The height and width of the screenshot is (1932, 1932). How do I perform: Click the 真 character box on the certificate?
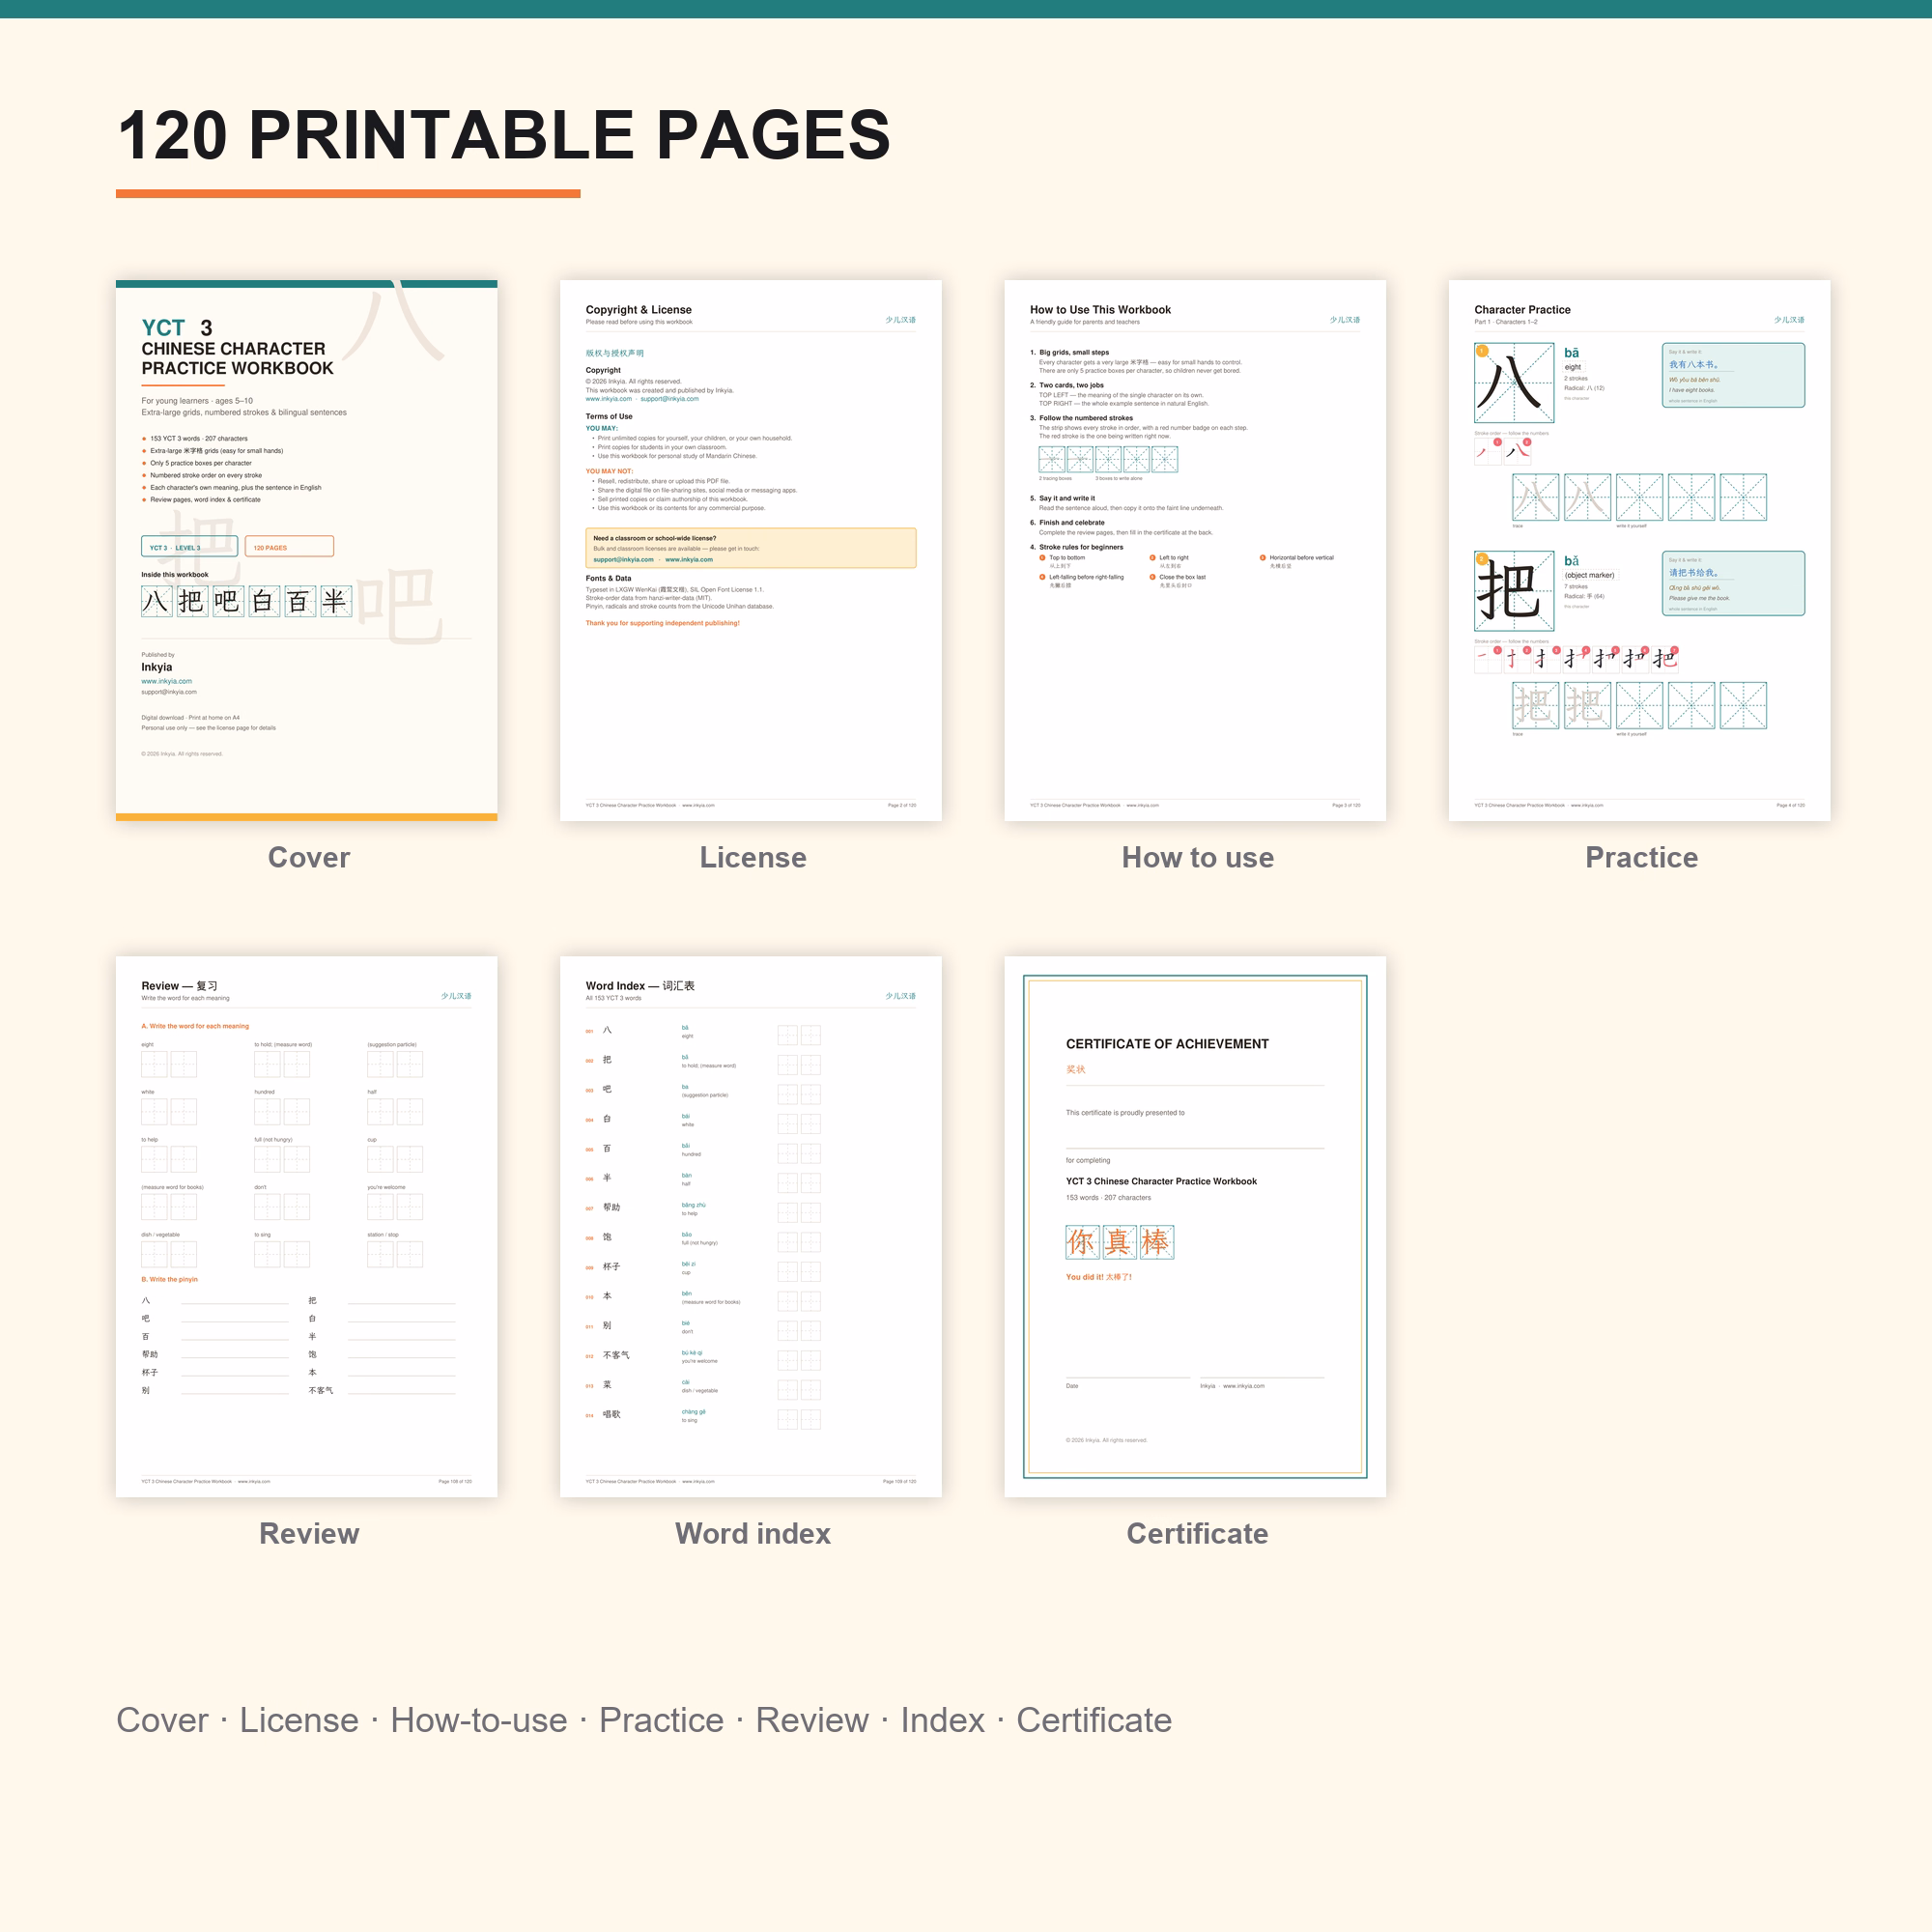click(1119, 1242)
